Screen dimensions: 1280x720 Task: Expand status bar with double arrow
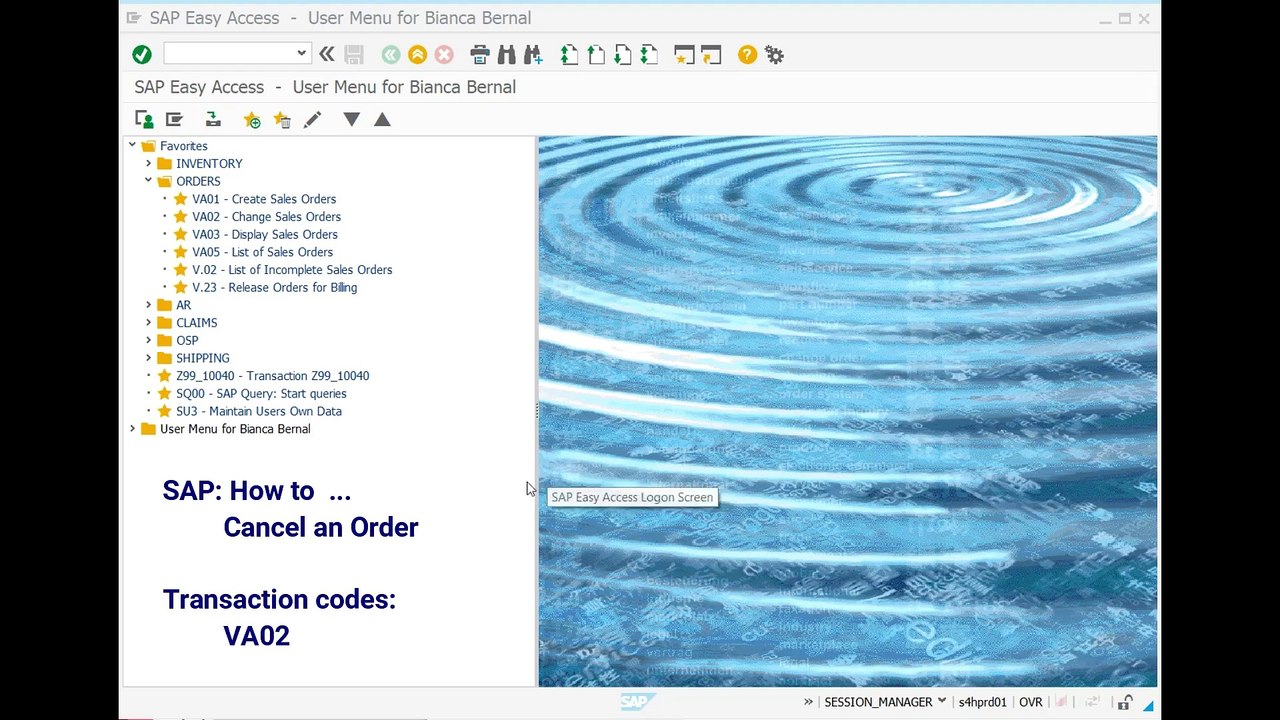coord(808,702)
